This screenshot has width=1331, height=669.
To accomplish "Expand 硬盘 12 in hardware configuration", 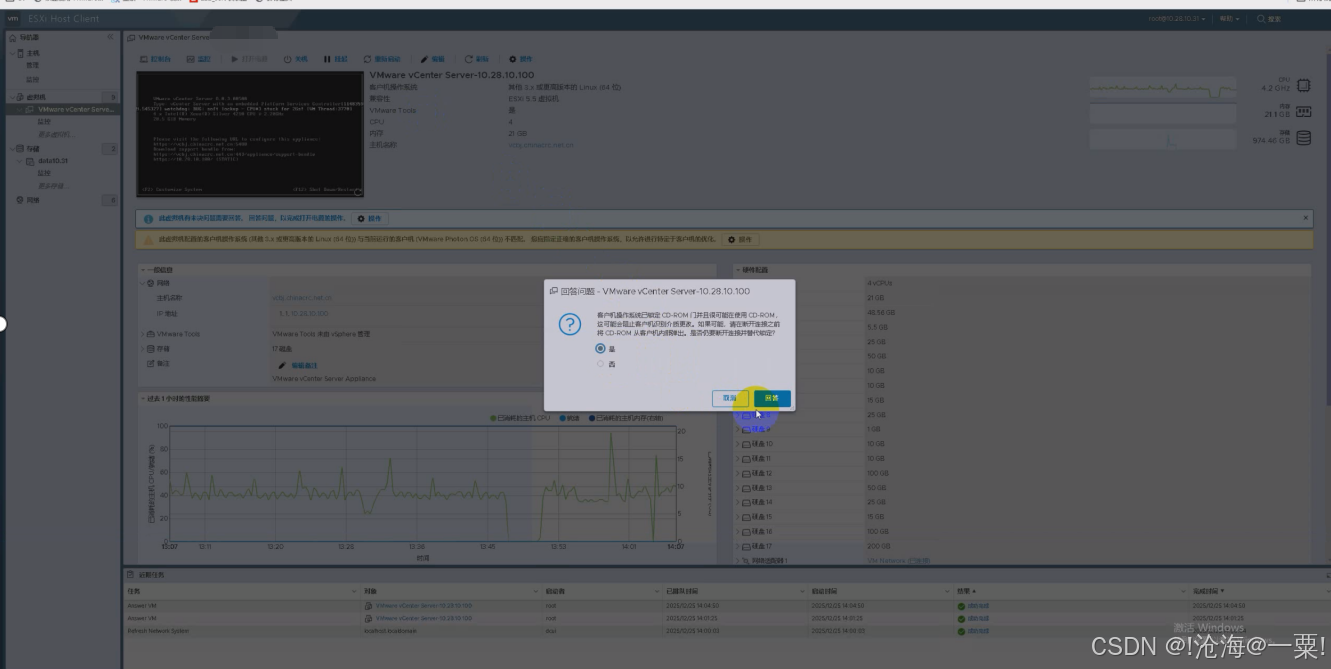I will [x=739, y=473].
